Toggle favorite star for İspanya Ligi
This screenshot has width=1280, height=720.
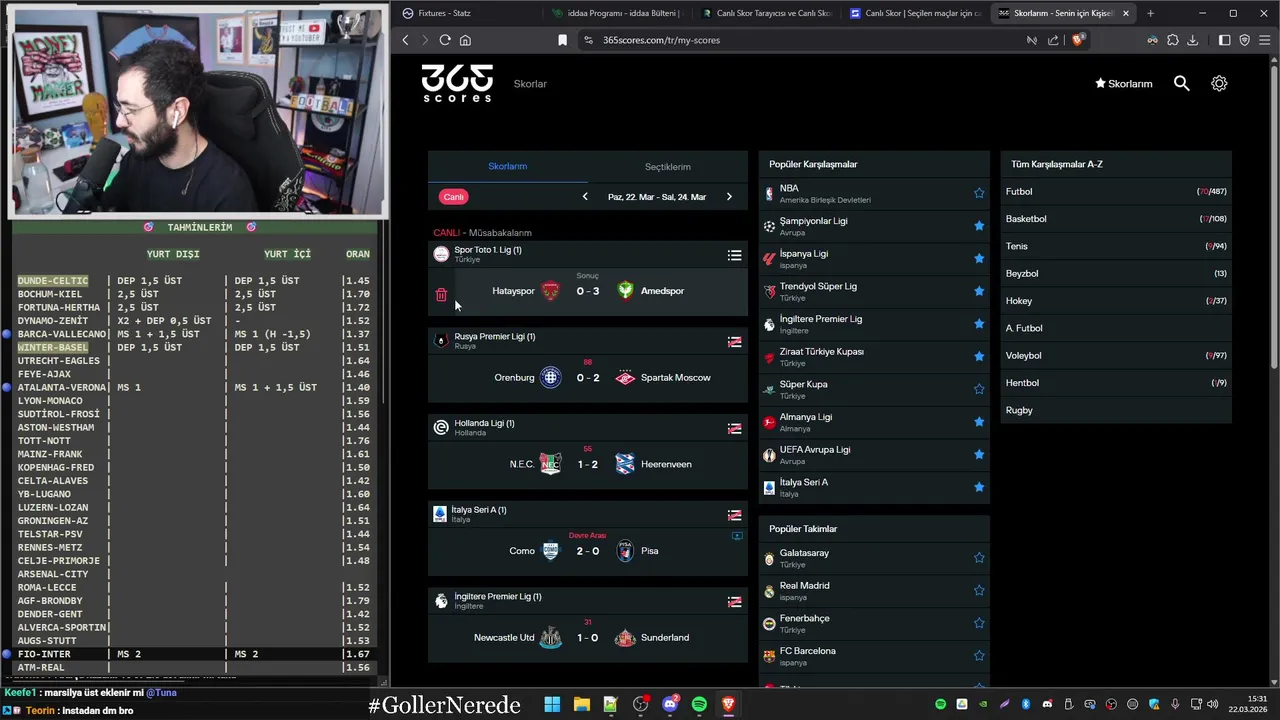coord(979,258)
